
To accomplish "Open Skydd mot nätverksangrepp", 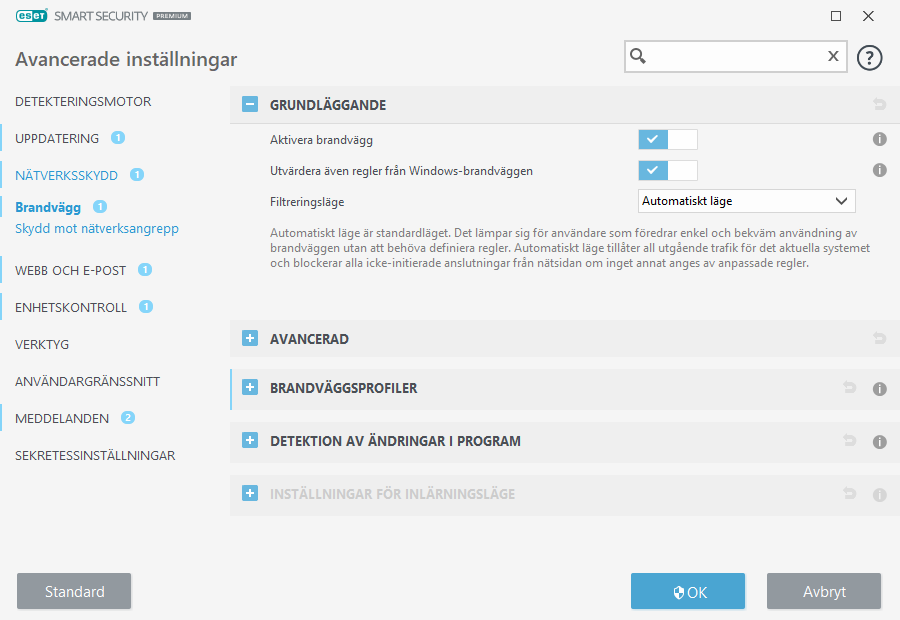I will click(x=97, y=228).
